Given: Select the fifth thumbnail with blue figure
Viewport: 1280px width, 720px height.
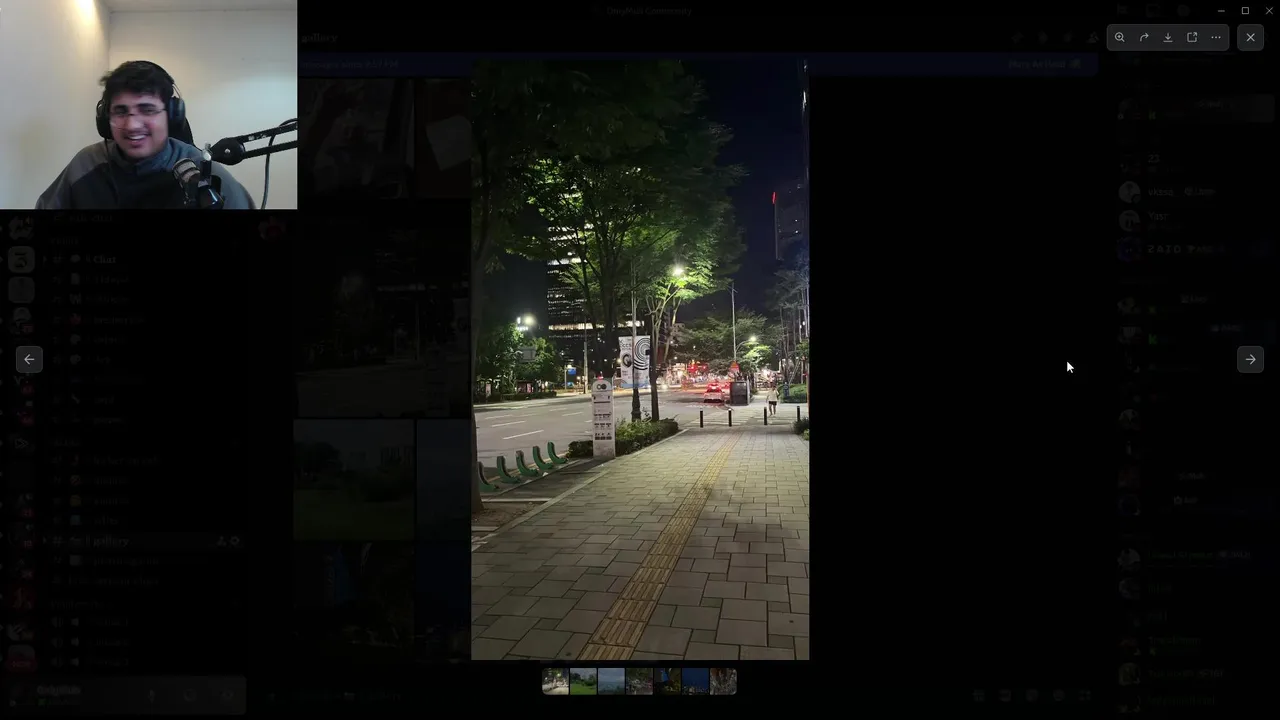Looking at the screenshot, I should click(x=667, y=681).
